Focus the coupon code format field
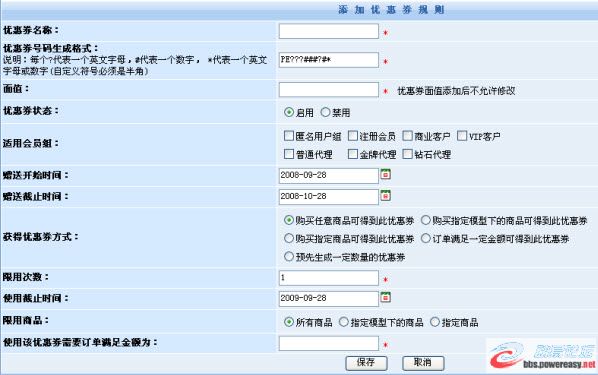The height and width of the screenshot is (375, 598). [329, 60]
